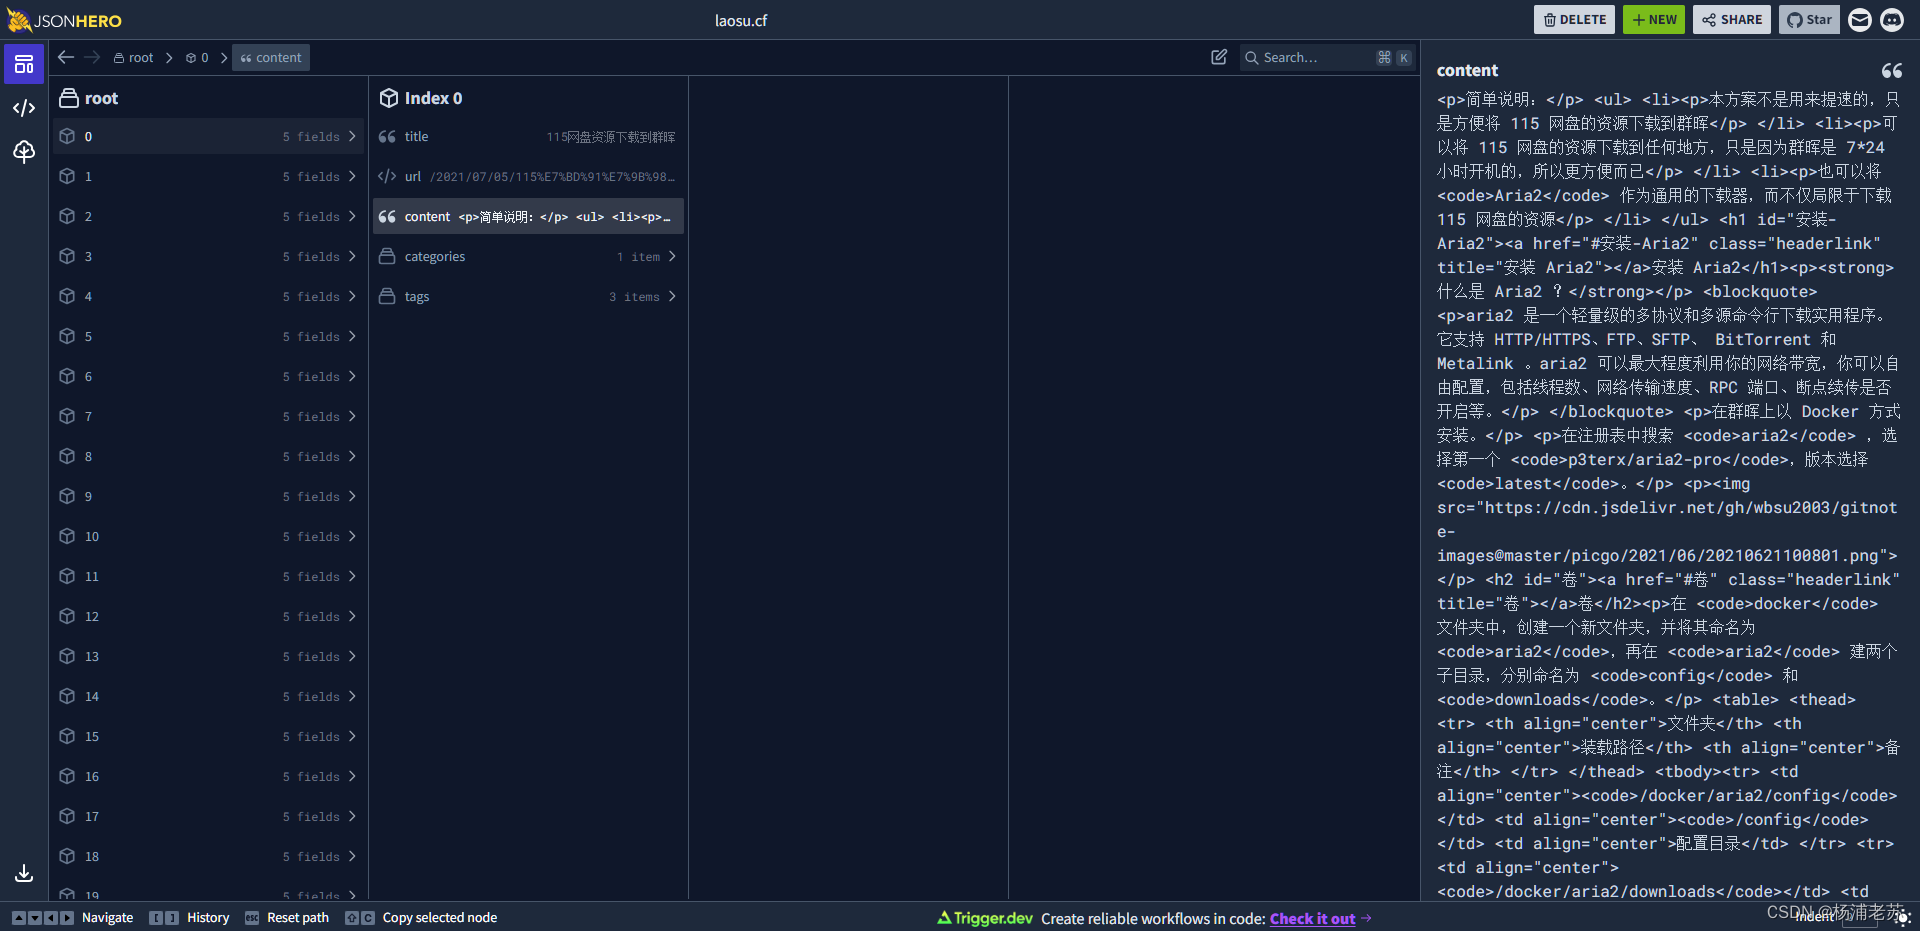
Task: Select root item 17
Action: click(x=208, y=816)
